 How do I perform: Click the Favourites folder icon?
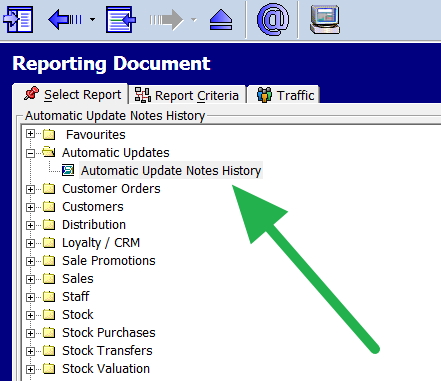pyautogui.click(x=49, y=134)
